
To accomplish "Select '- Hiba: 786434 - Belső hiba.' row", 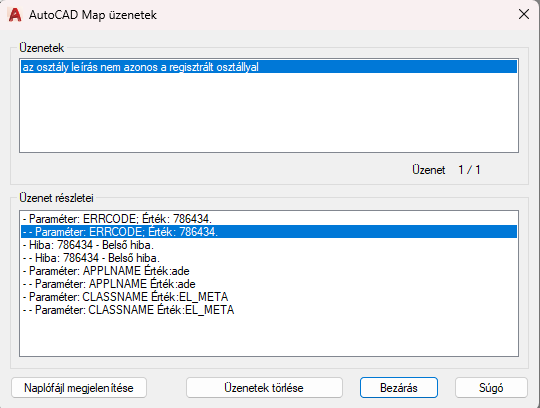I will click(x=269, y=245).
